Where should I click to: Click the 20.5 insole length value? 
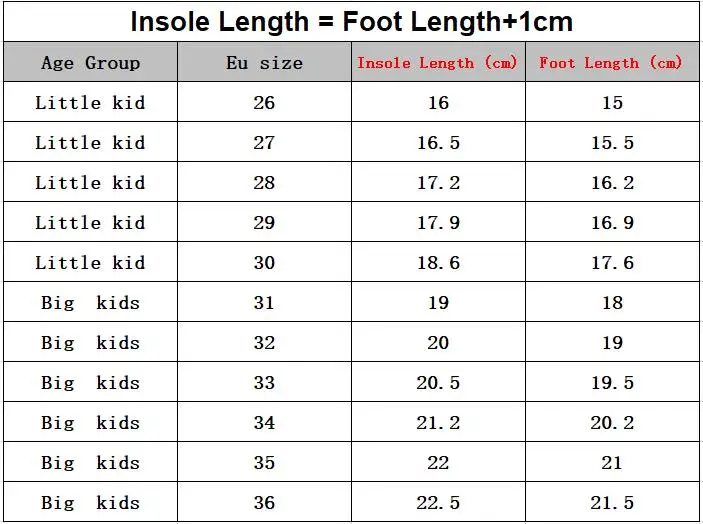438,383
